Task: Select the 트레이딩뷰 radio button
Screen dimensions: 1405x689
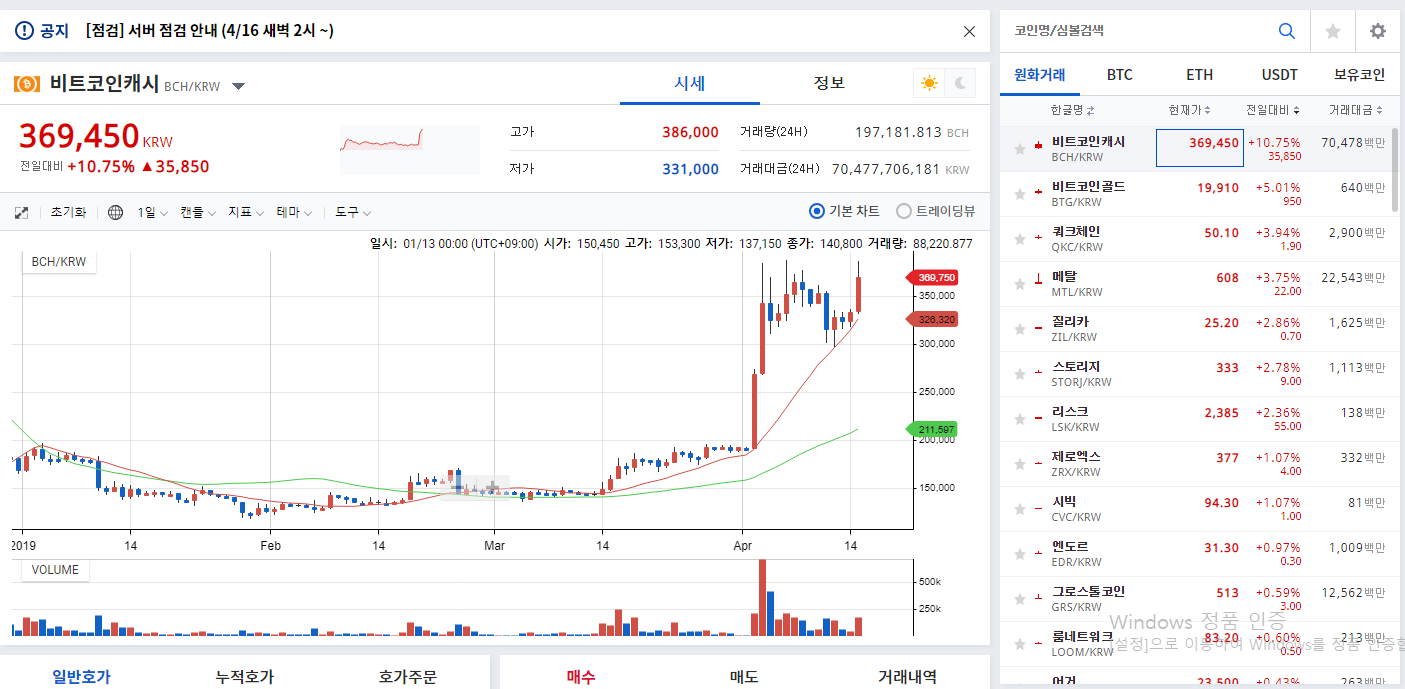Action: click(904, 211)
